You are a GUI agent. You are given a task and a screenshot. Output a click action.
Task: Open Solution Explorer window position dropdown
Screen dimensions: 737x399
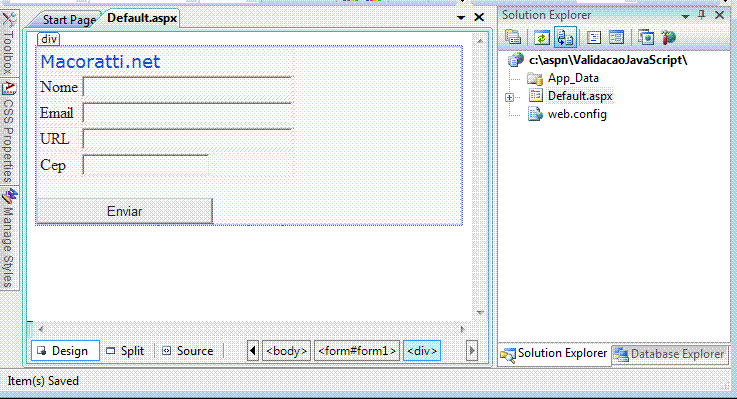tap(685, 16)
